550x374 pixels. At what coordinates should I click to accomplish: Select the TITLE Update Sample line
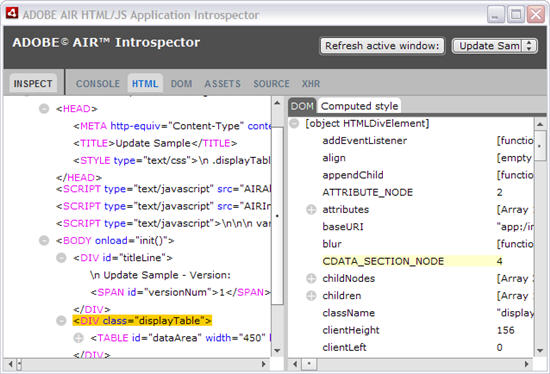(x=155, y=143)
